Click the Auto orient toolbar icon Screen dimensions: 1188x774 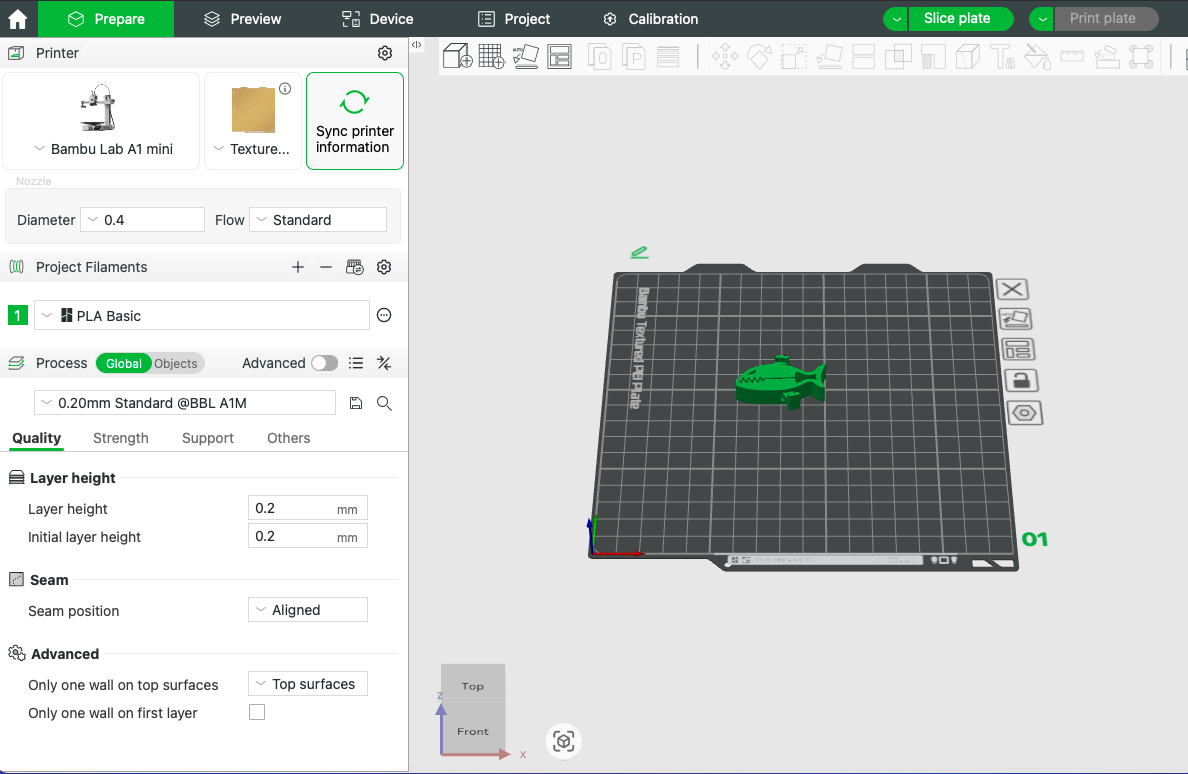tap(525, 56)
